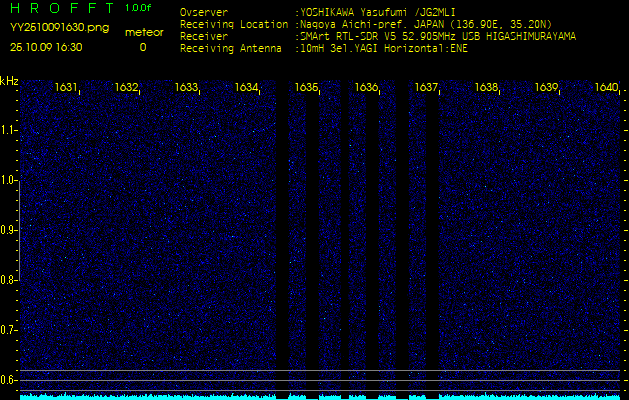Click the Receiving Location label

234,24
